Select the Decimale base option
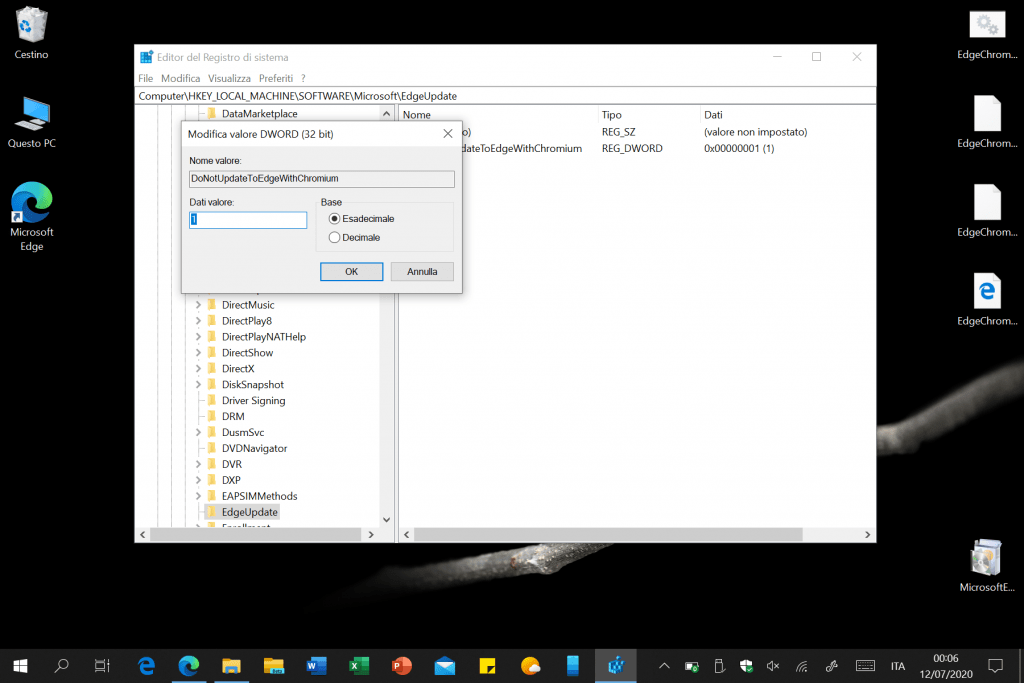This screenshot has height=683, width=1024. coord(335,237)
